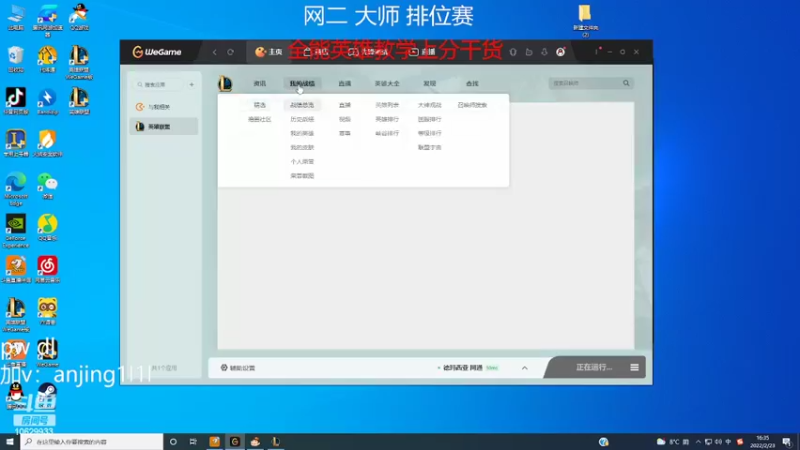Click the download arrow icon in WeGame header
Screen dimensions: 800x450
544,52
